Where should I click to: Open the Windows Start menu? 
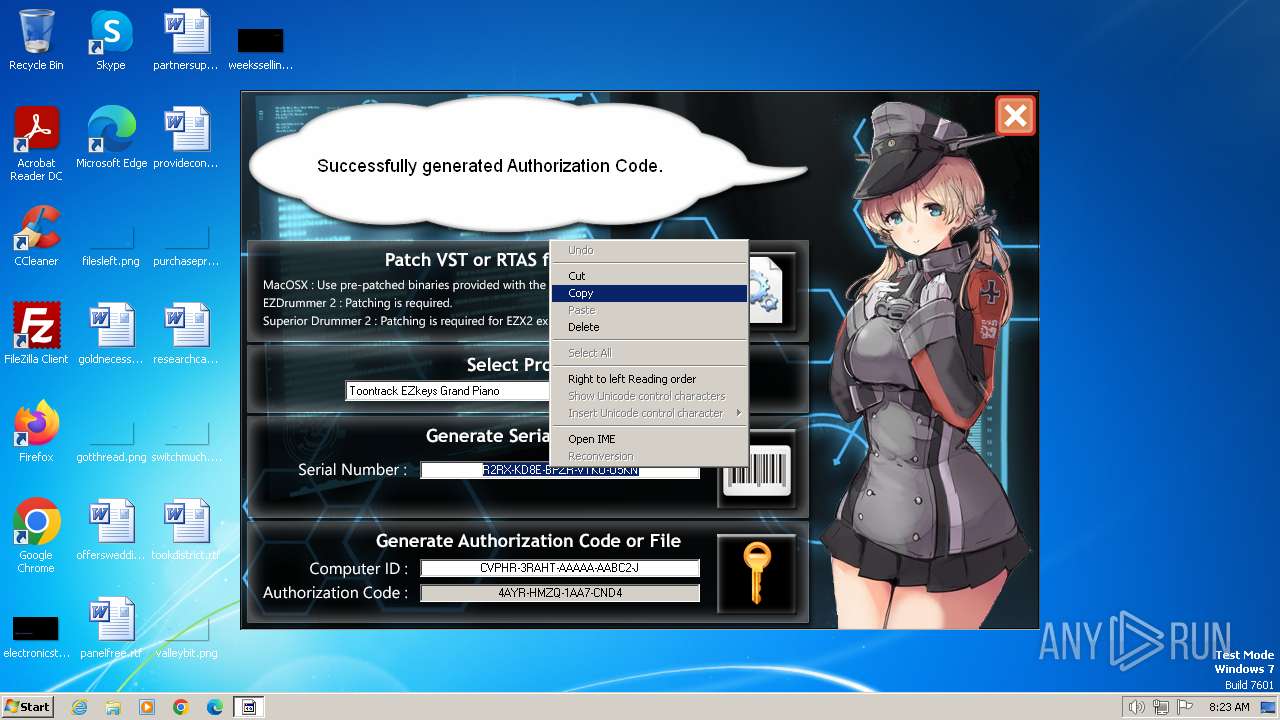tap(27, 706)
